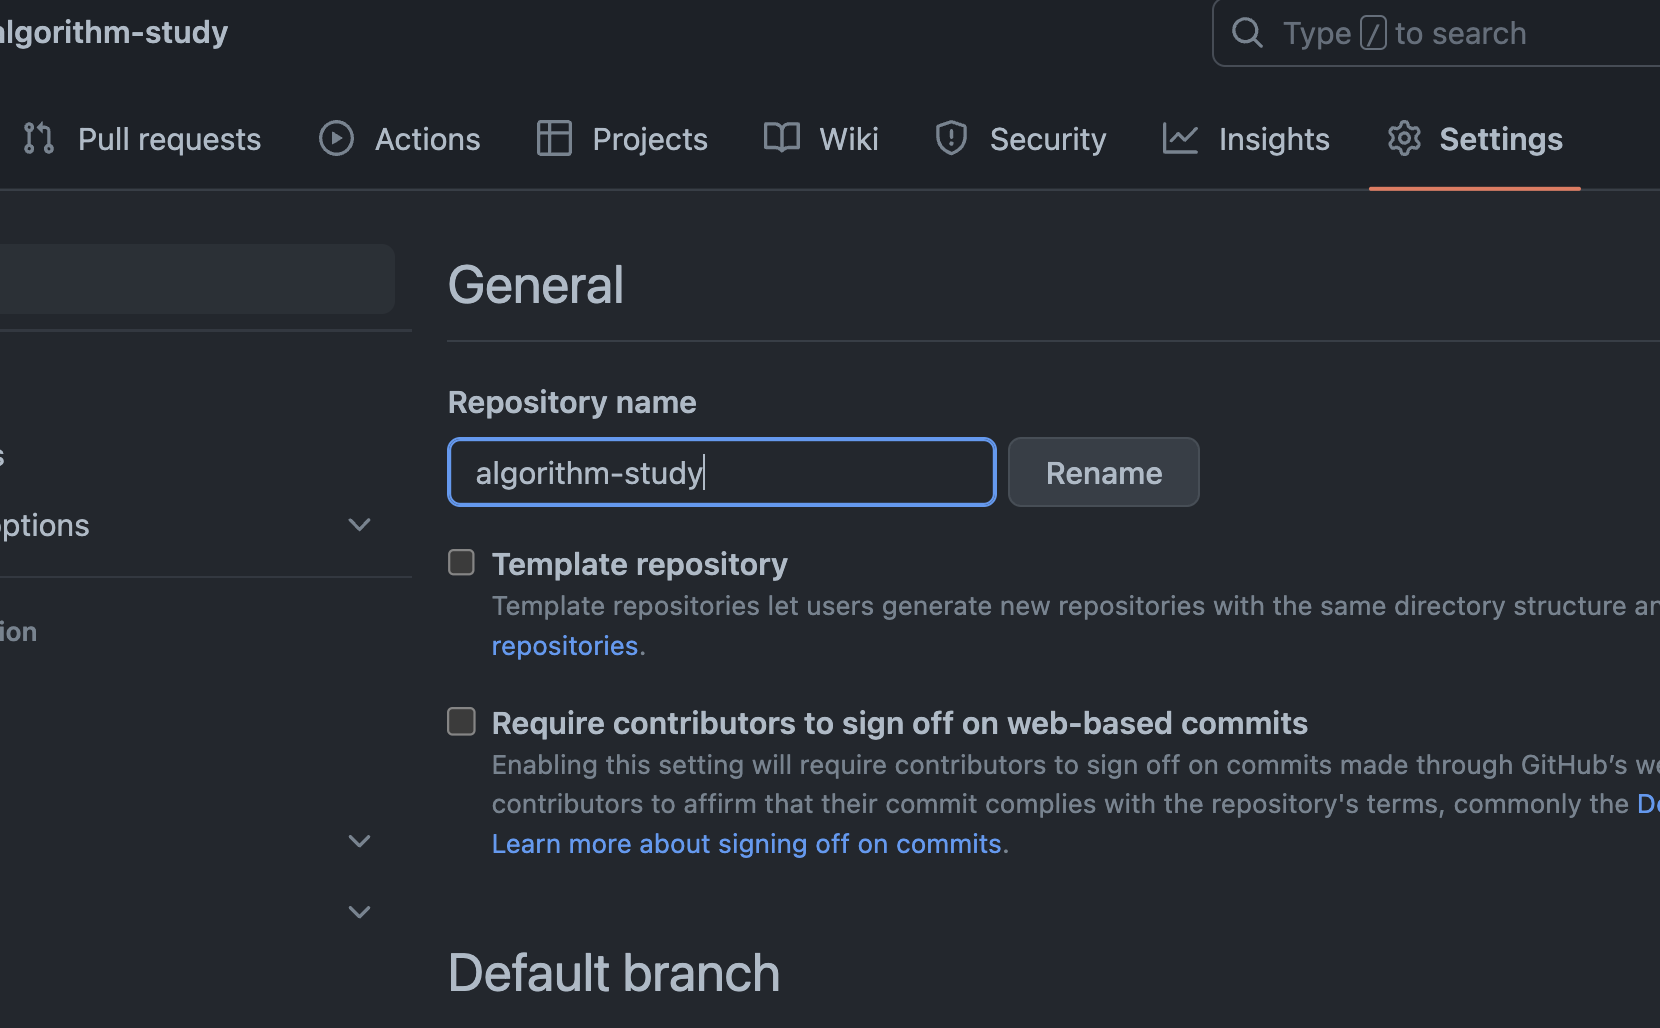Click the Wiki book icon

[782, 138]
